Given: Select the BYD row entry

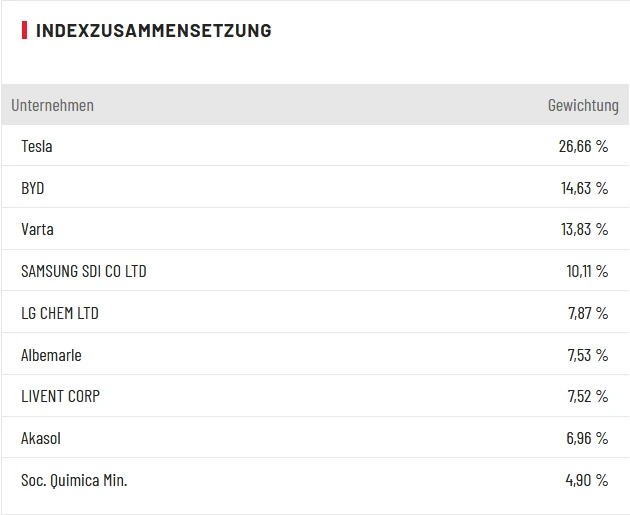Looking at the screenshot, I should [x=33, y=188].
